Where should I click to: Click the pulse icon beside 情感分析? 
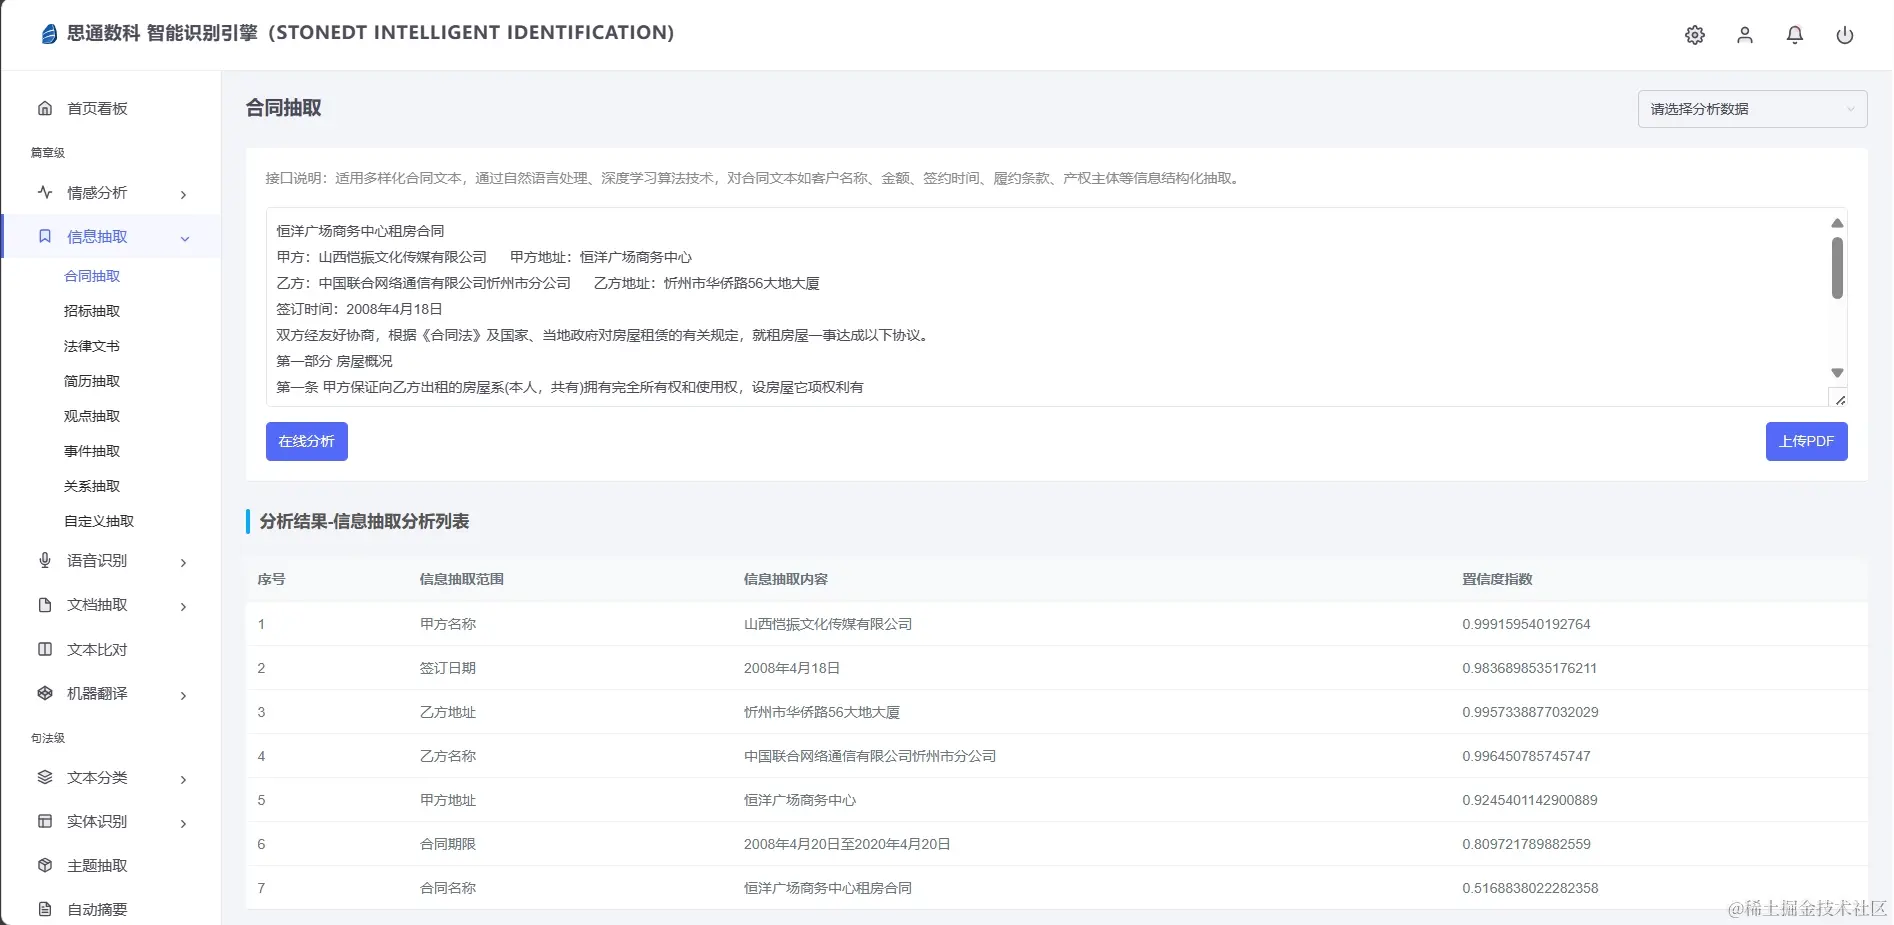[x=45, y=192]
